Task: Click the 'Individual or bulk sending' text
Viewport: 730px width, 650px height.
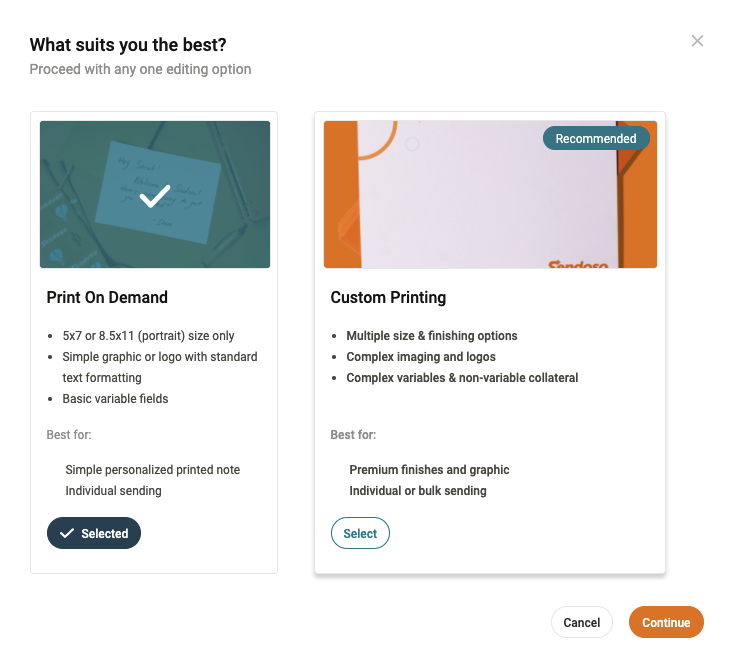Action: click(x=418, y=491)
